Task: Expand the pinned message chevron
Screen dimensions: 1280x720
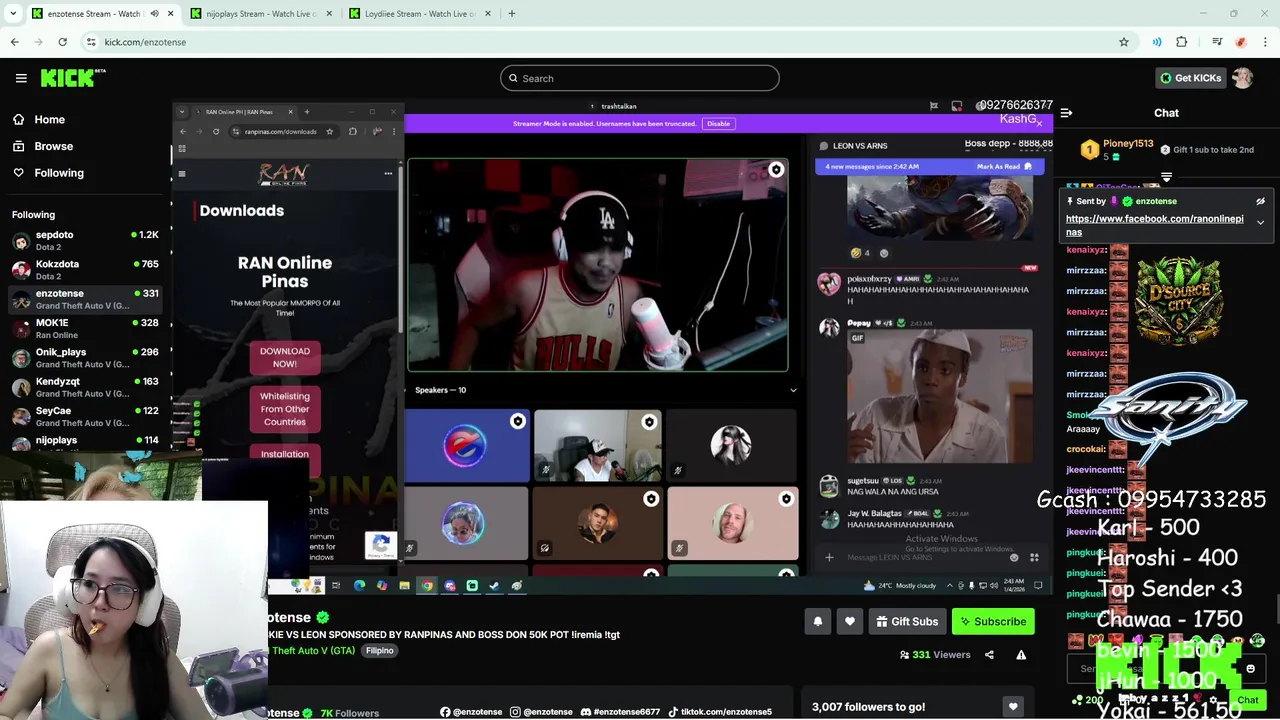Action: click(x=1260, y=222)
